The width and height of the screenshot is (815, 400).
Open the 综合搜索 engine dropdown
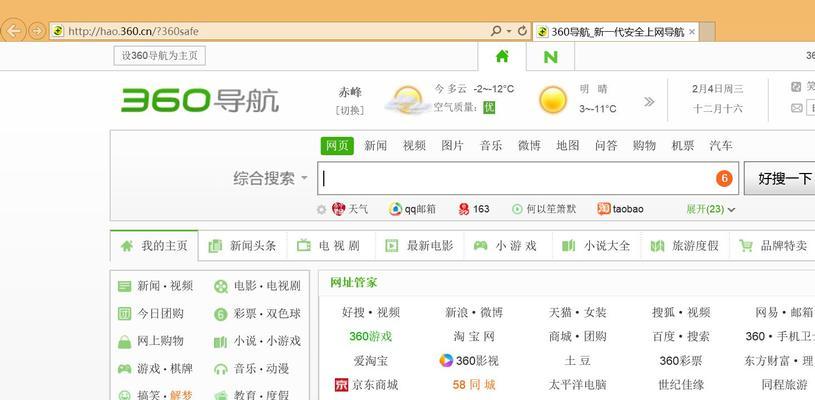270,179
